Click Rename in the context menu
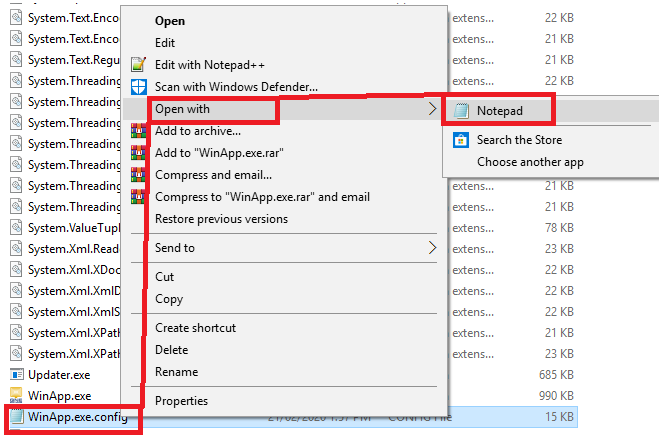659x447 pixels. 176,372
